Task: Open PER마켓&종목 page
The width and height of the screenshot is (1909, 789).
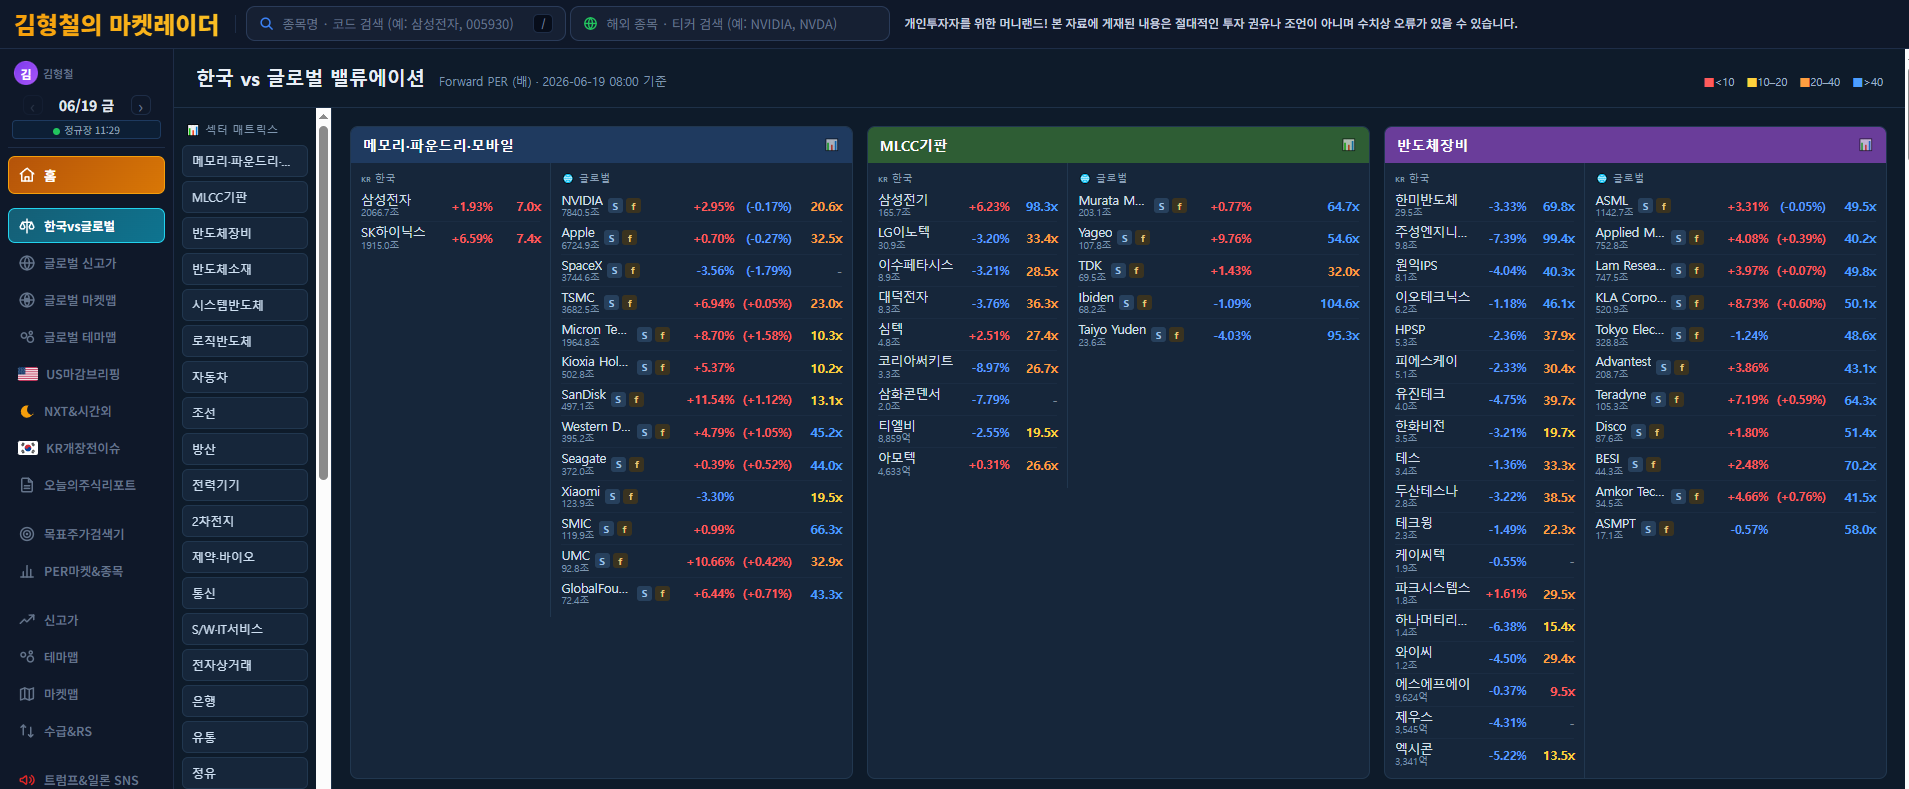Action: (86, 571)
